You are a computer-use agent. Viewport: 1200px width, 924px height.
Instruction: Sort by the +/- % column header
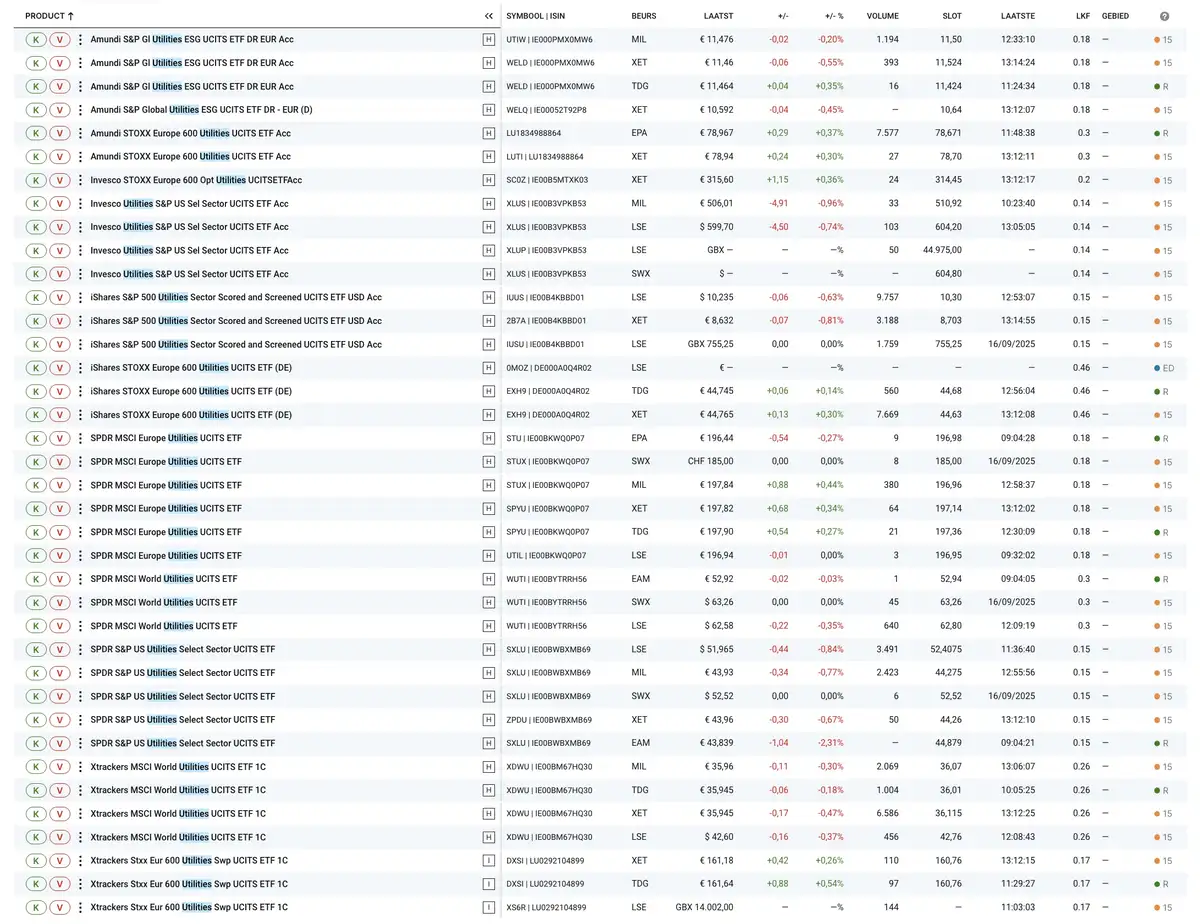[x=834, y=16]
